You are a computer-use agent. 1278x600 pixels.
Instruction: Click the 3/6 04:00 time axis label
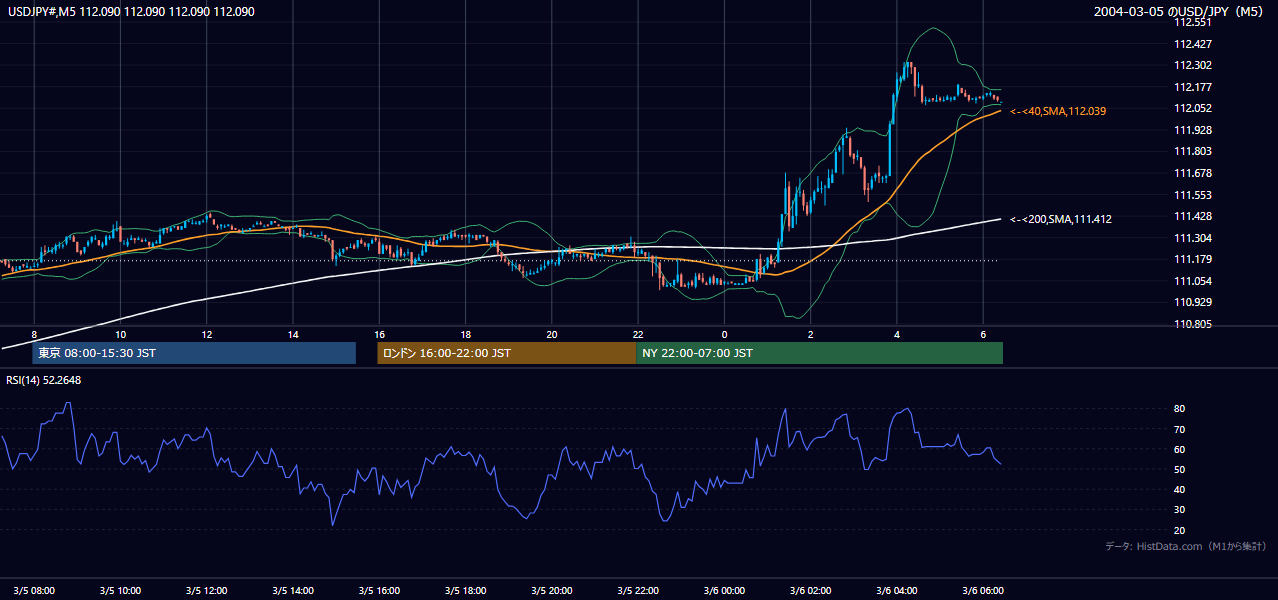click(x=897, y=590)
